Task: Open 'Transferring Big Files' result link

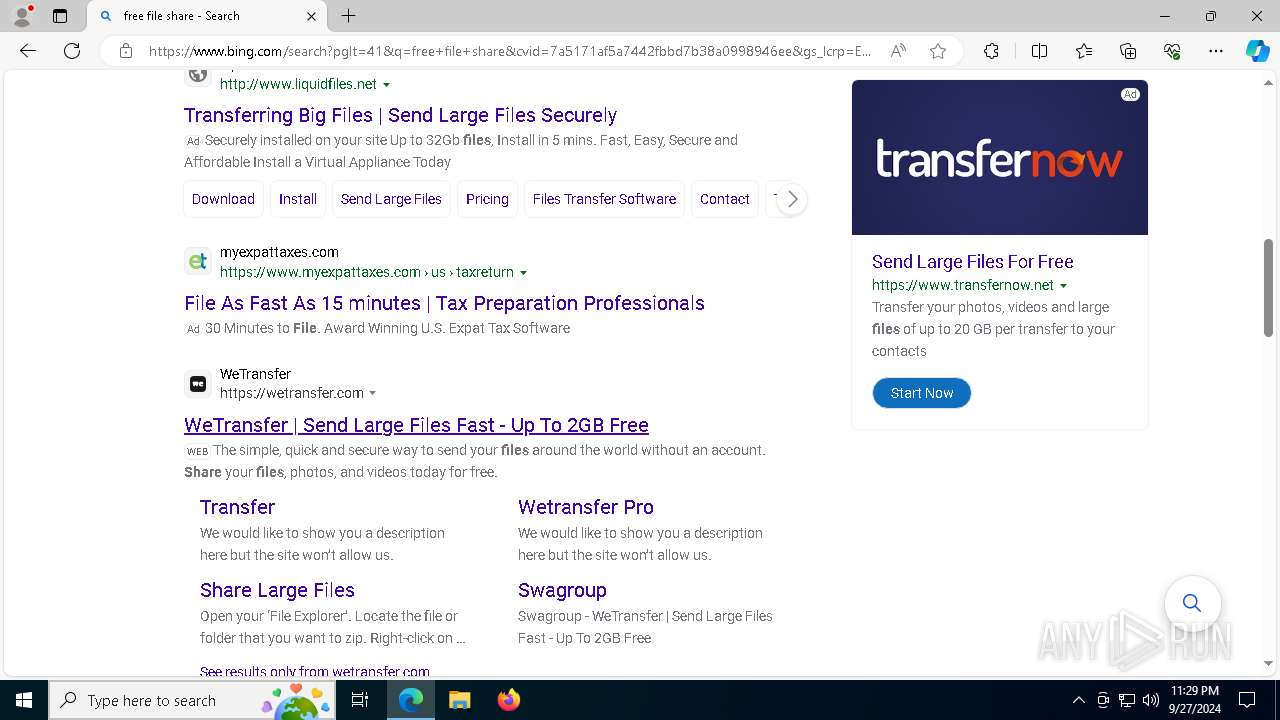Action: [x=400, y=115]
